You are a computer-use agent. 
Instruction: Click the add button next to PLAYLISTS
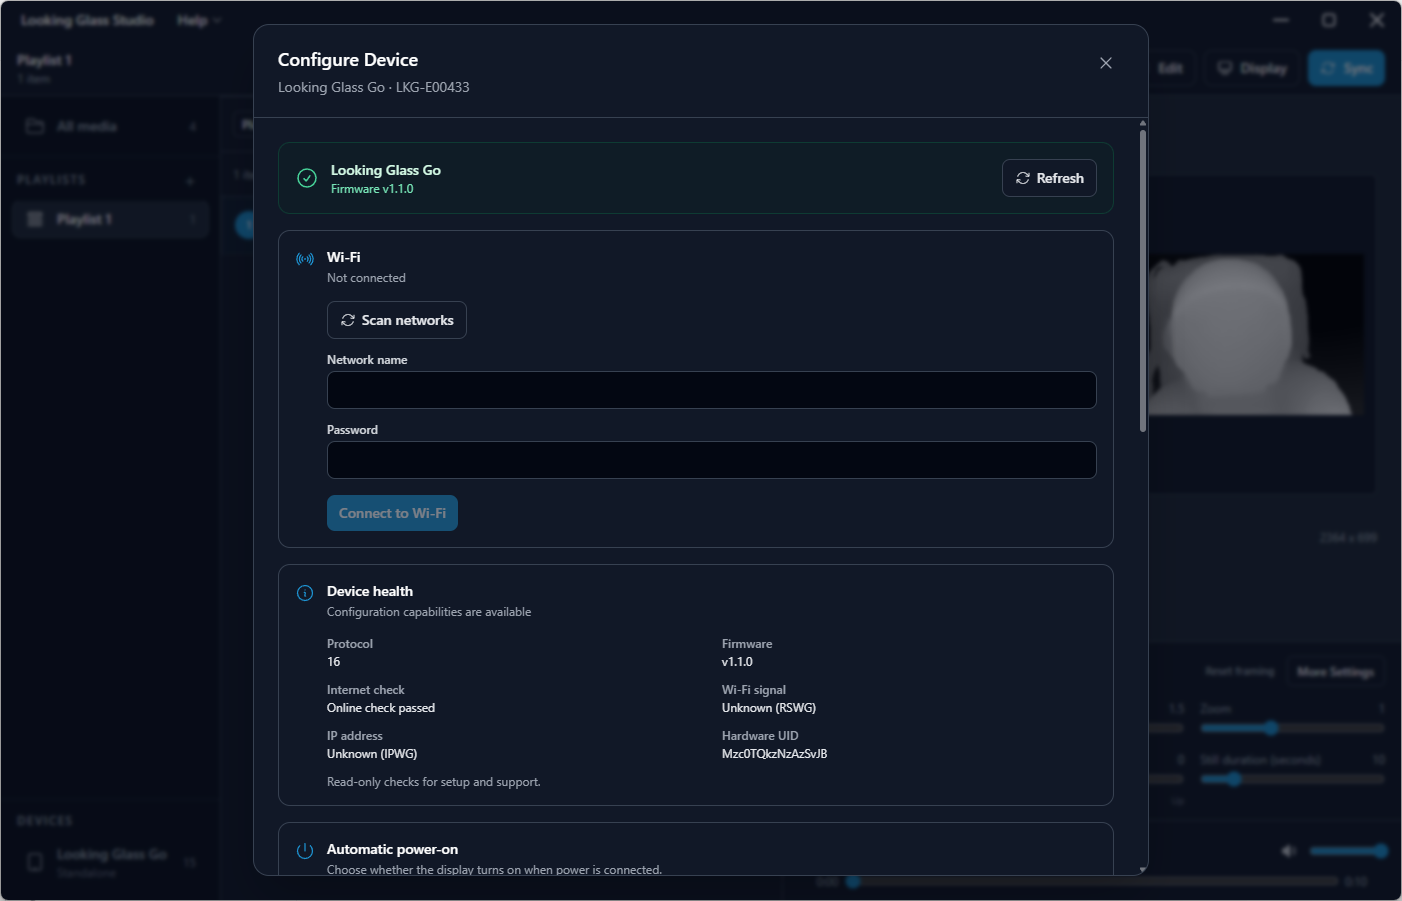(x=190, y=180)
